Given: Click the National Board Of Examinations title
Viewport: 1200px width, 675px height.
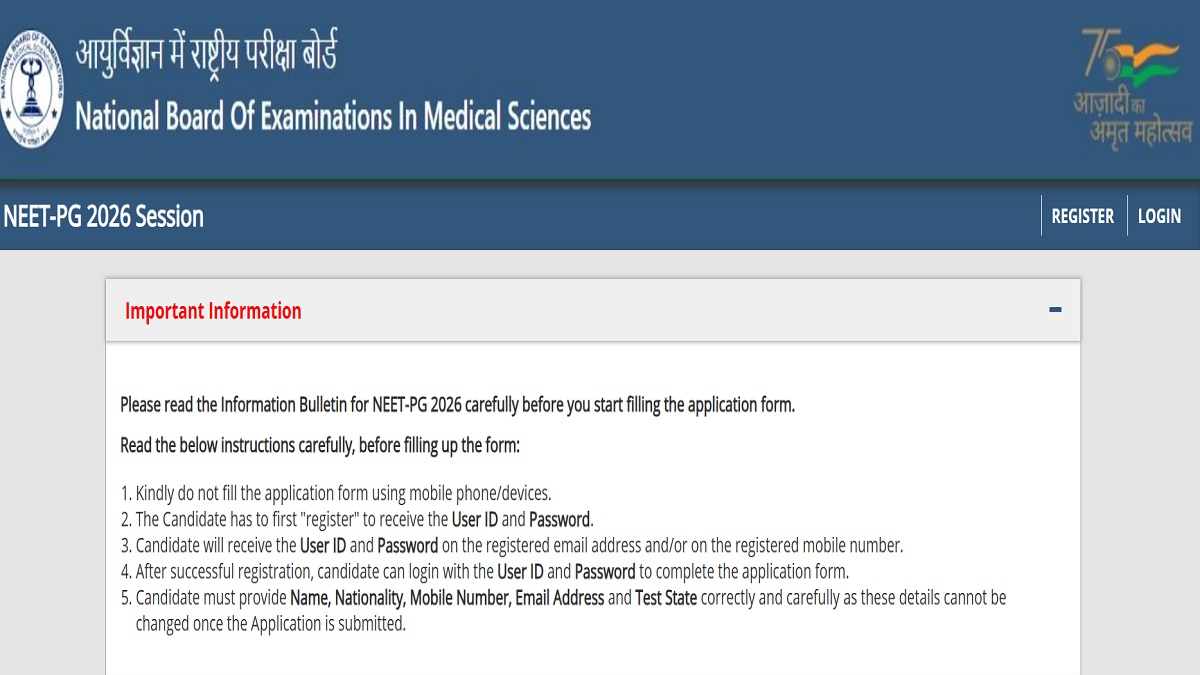Looking at the screenshot, I should click(x=333, y=117).
